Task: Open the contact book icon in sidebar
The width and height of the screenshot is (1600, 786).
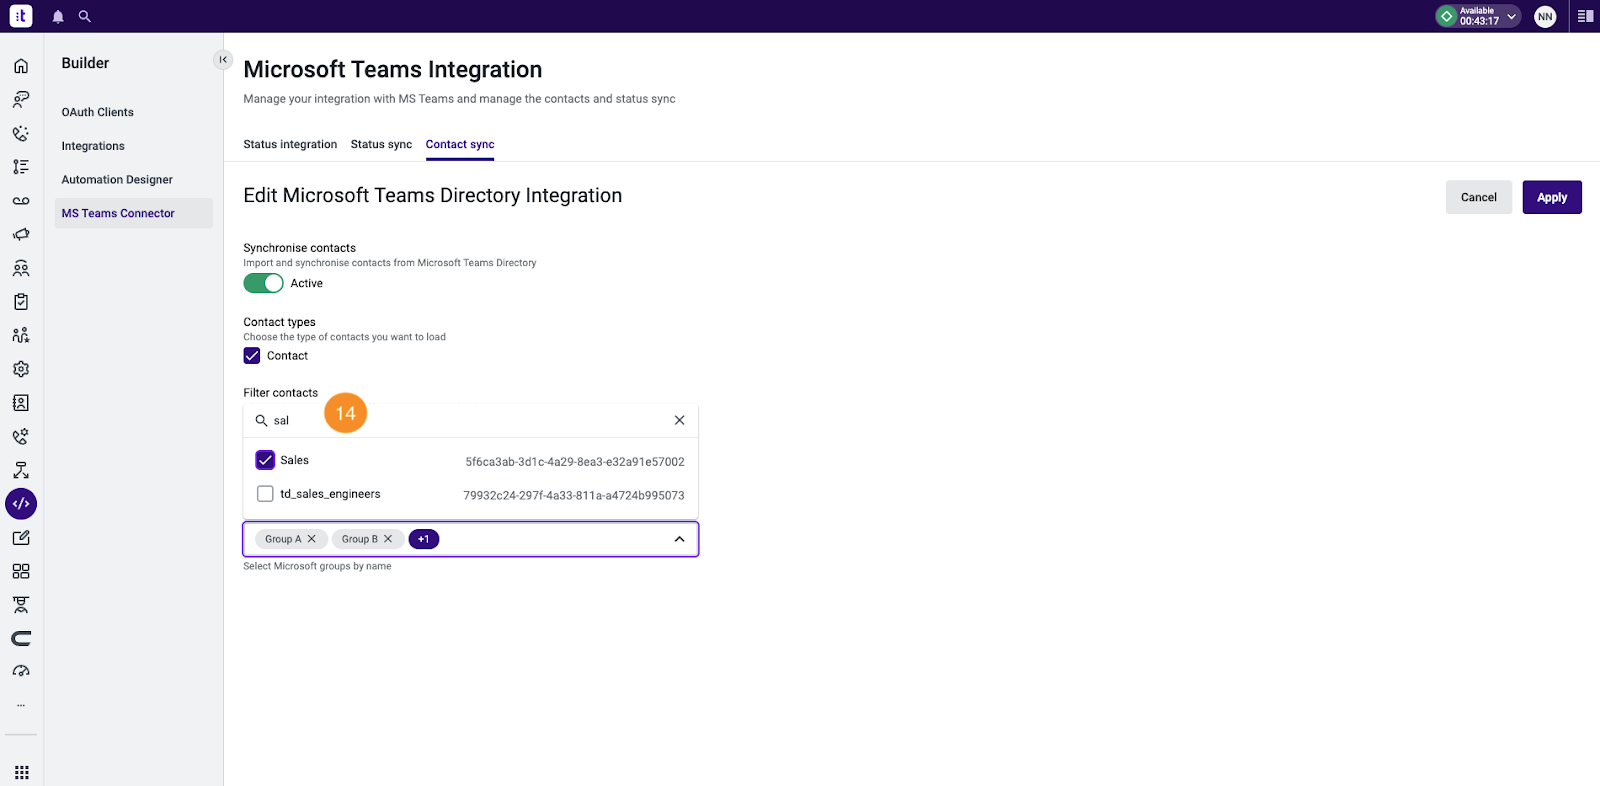Action: [x=21, y=403]
